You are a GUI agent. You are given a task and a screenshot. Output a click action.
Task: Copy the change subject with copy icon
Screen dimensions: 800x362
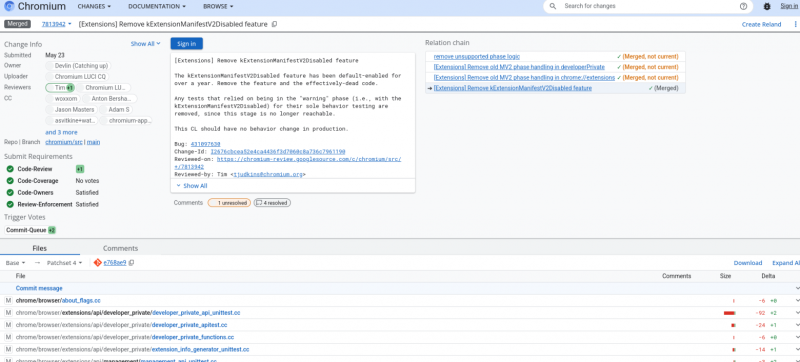click(274, 24)
